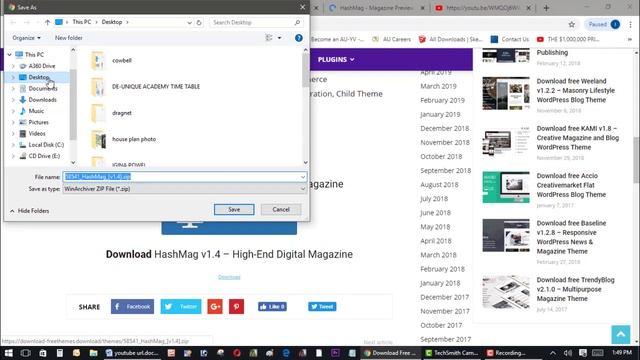This screenshot has width=640, height=360.
Task: Open the Help icon in Save As dialog
Action: pos(299,38)
